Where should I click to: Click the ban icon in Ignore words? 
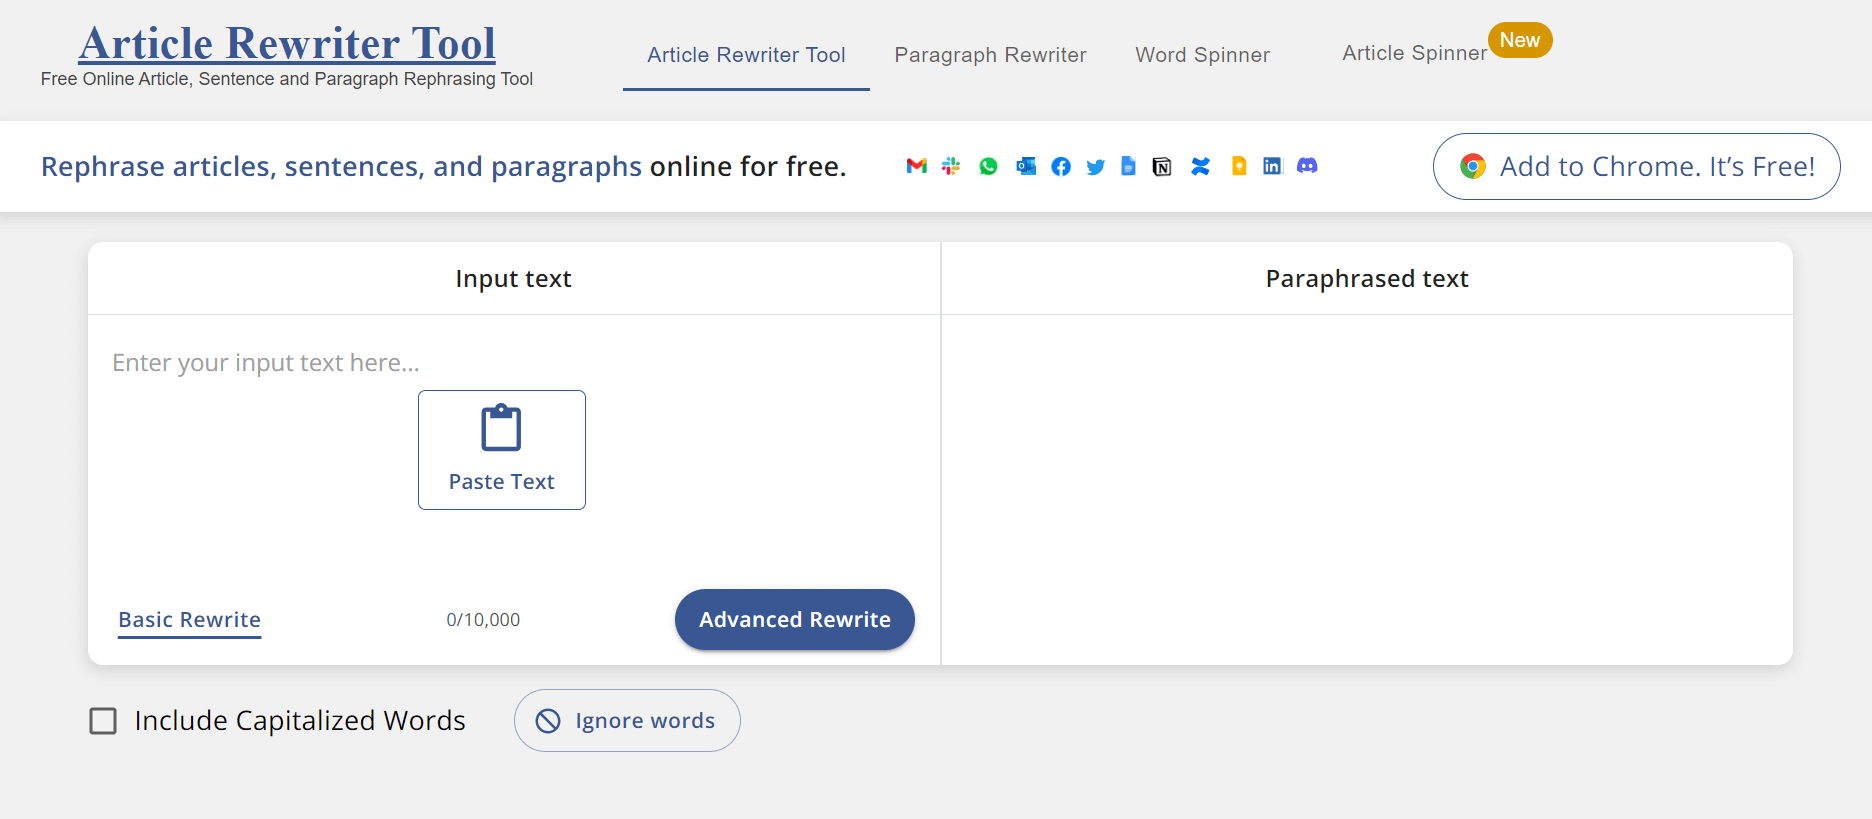[x=548, y=721]
